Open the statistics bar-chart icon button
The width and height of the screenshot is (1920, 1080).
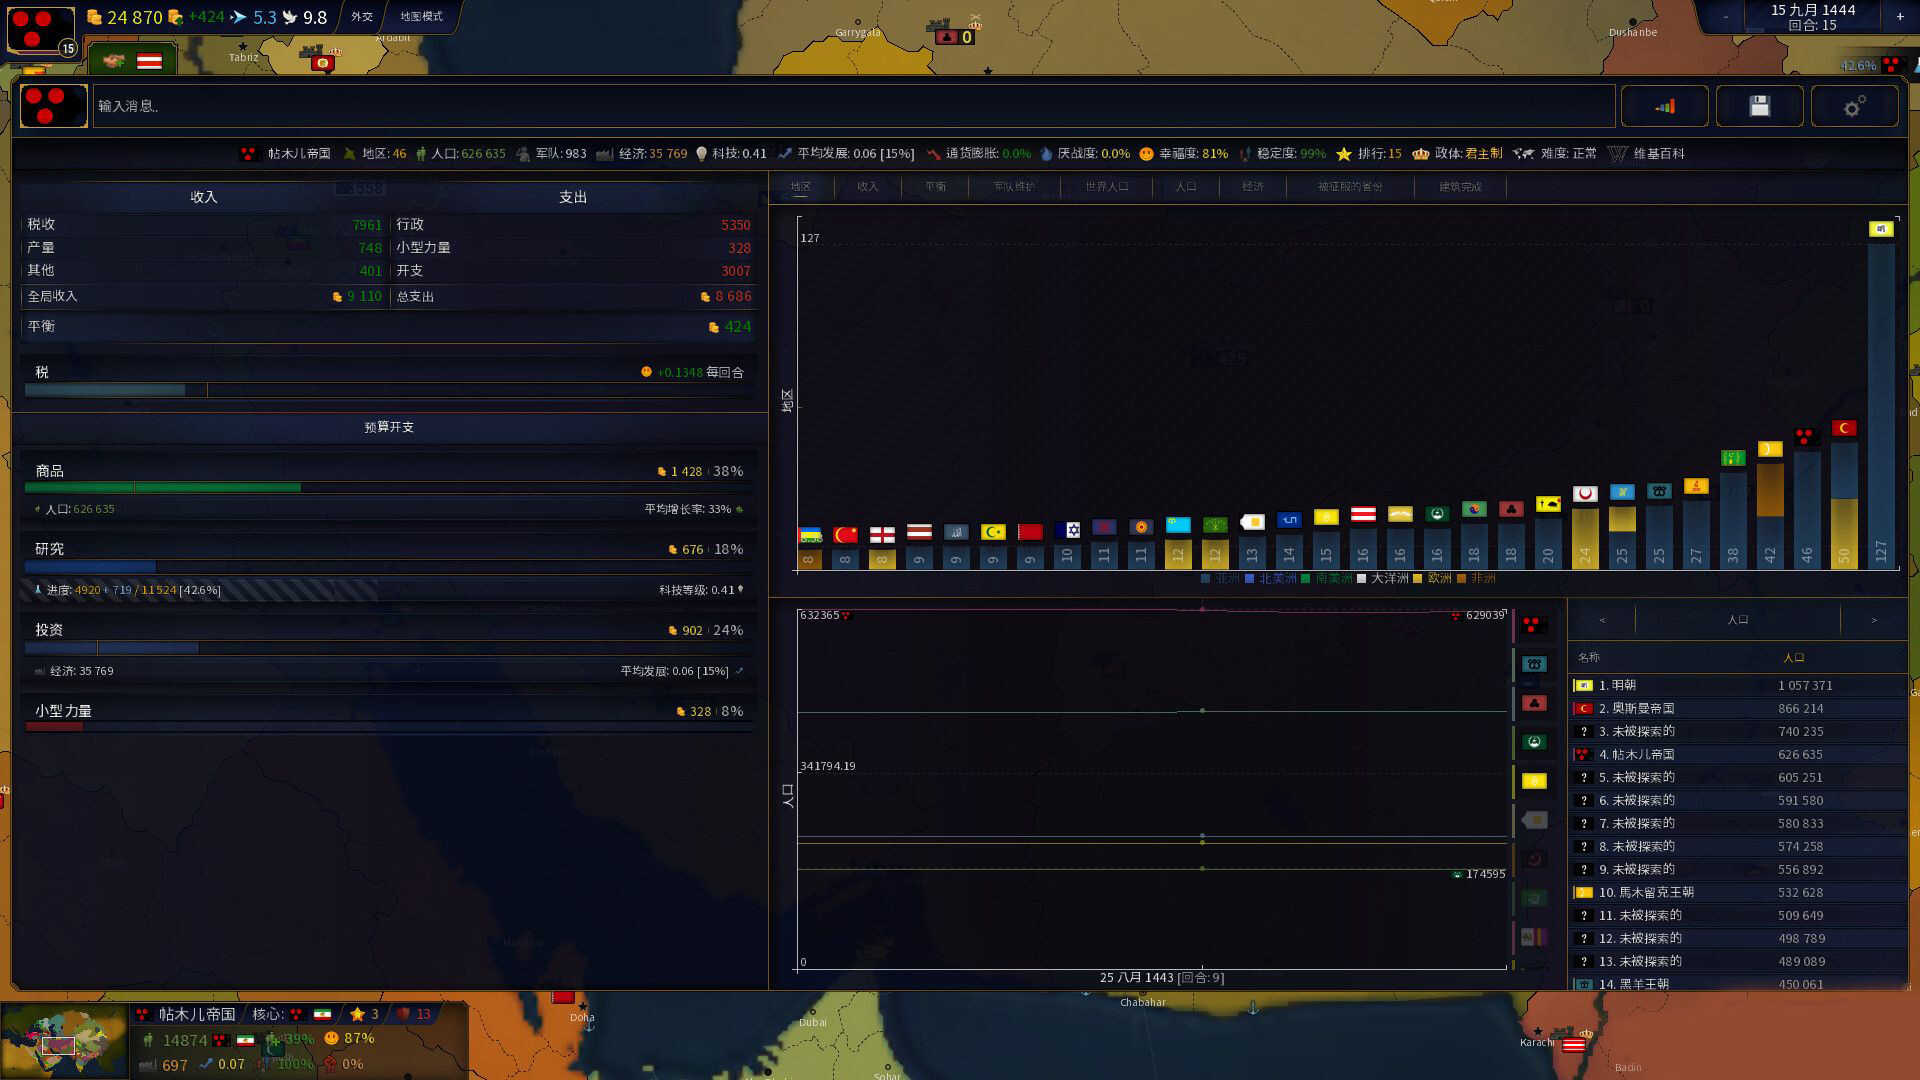click(x=1664, y=106)
